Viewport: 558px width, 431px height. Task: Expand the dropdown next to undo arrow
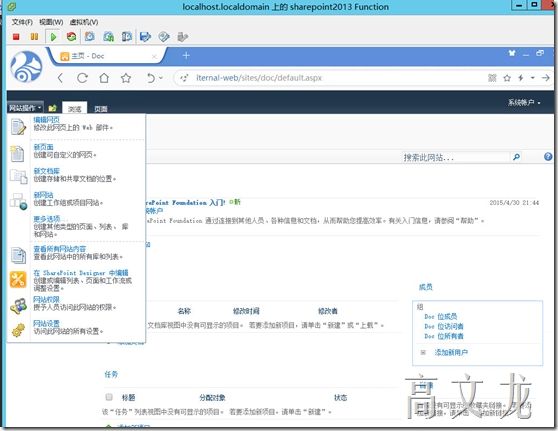tap(161, 78)
